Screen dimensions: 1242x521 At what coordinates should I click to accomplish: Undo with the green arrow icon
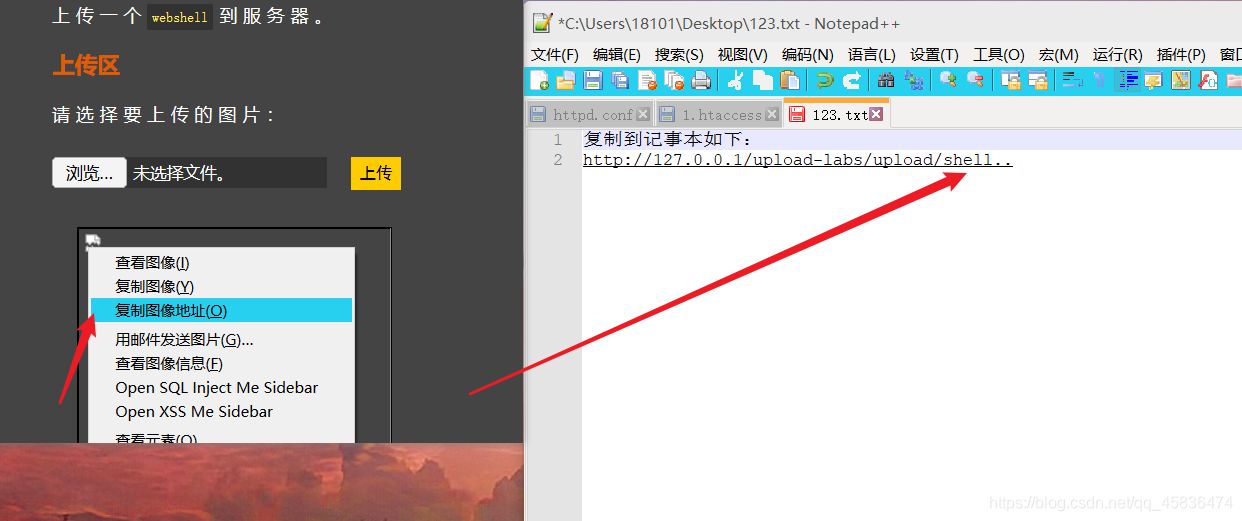(824, 81)
